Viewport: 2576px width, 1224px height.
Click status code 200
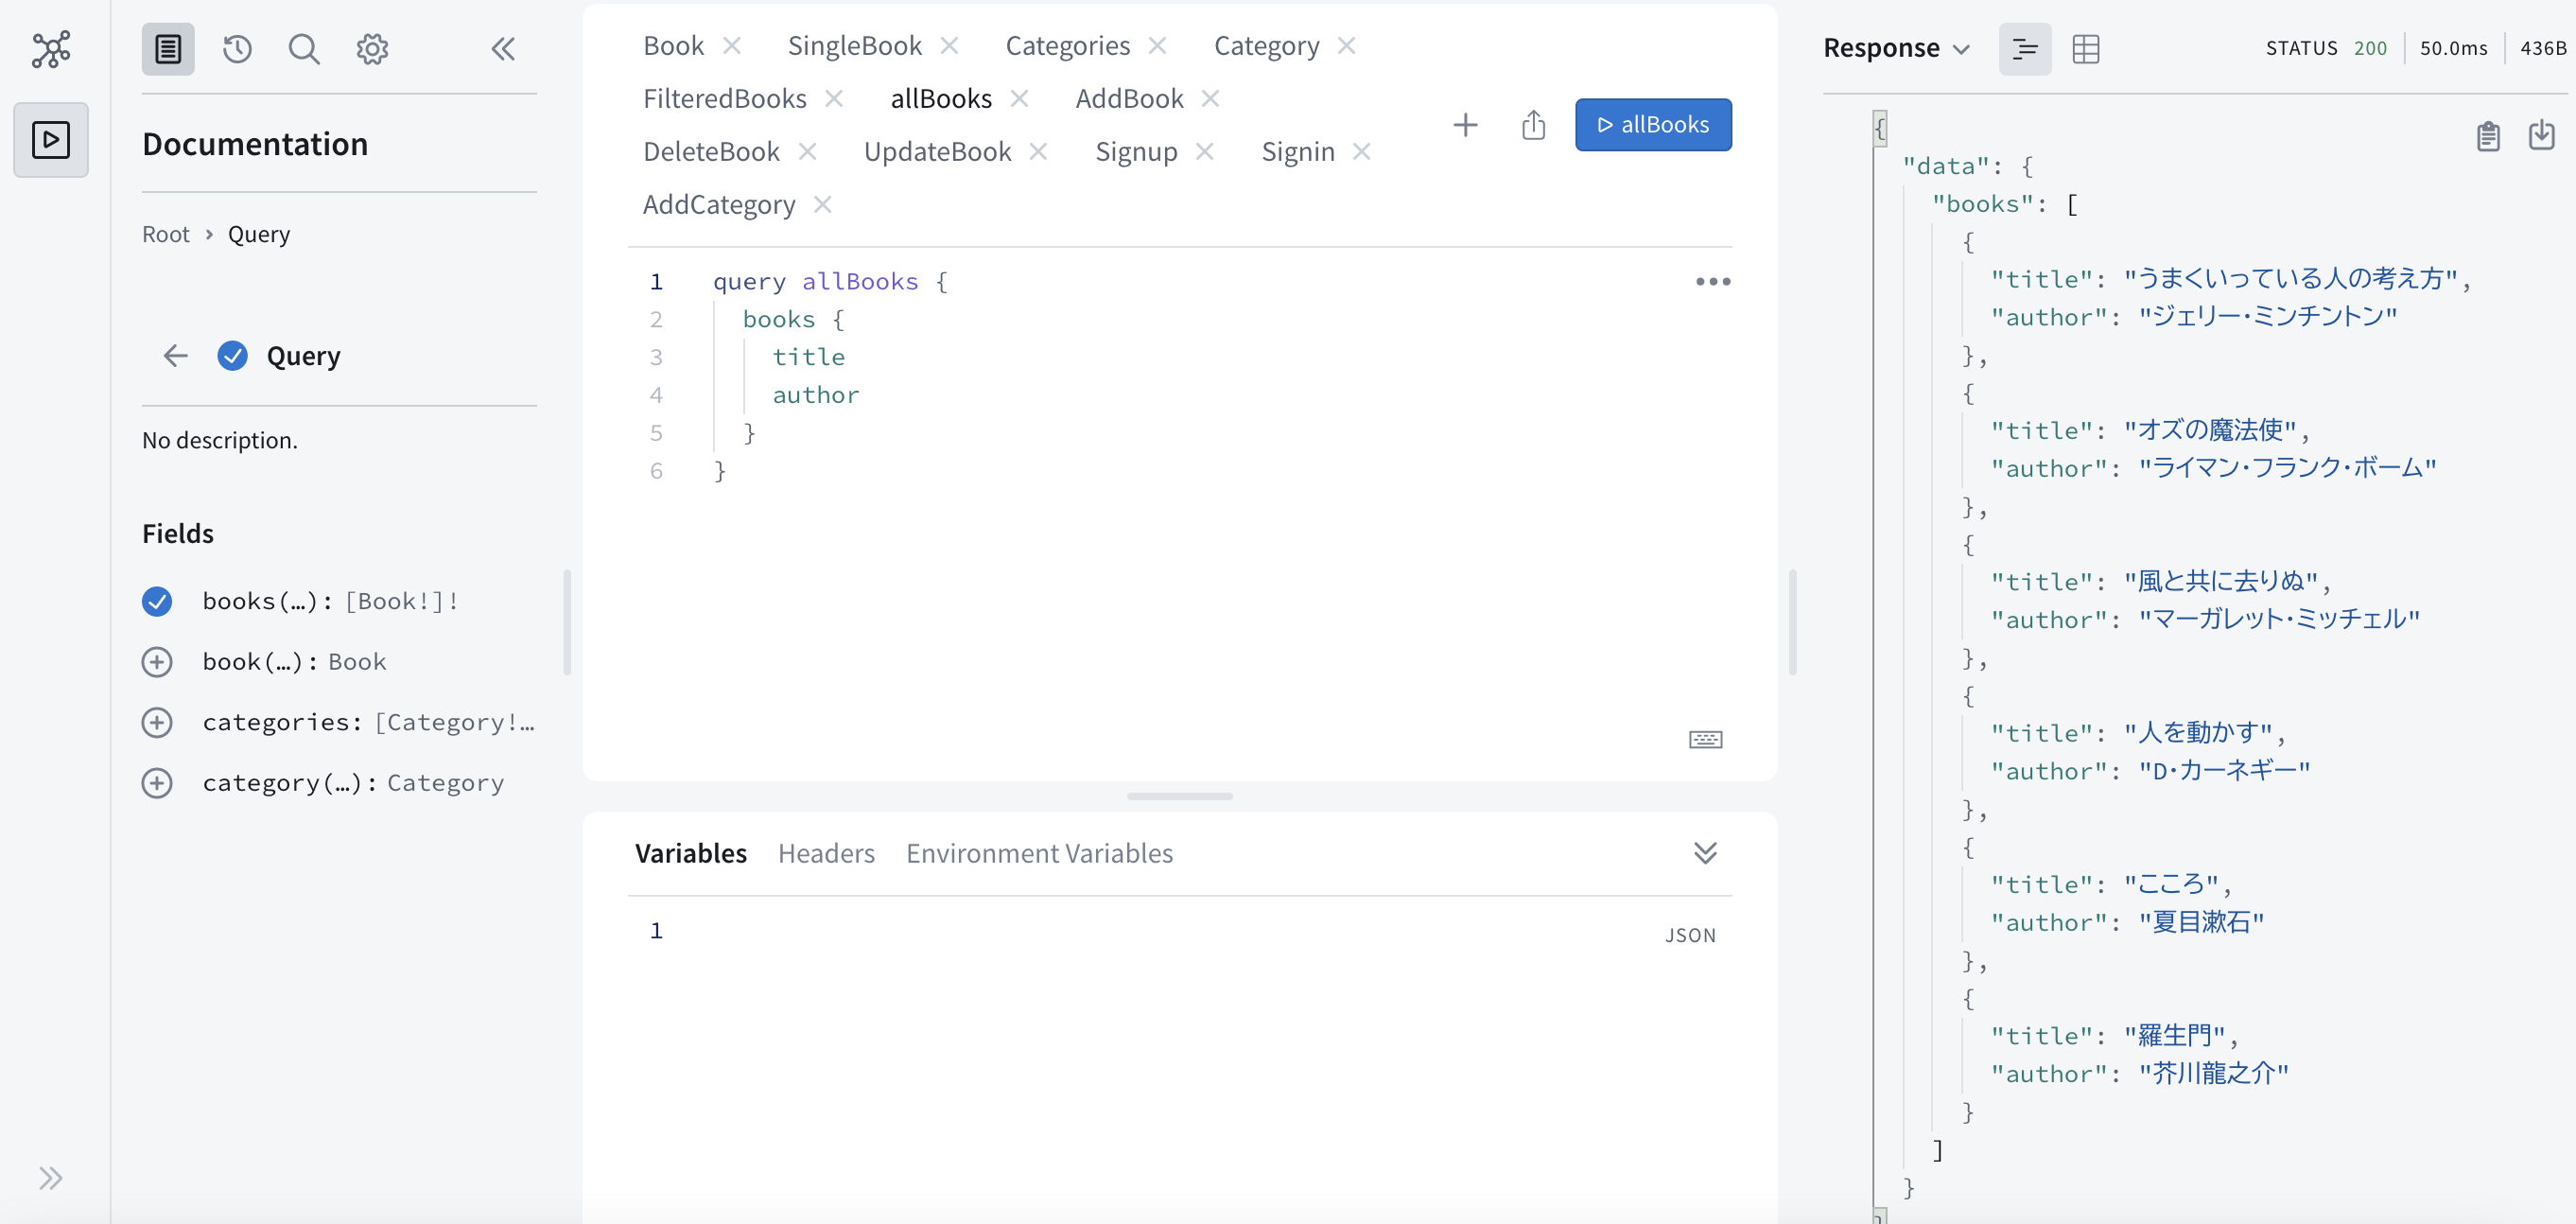(x=2370, y=48)
